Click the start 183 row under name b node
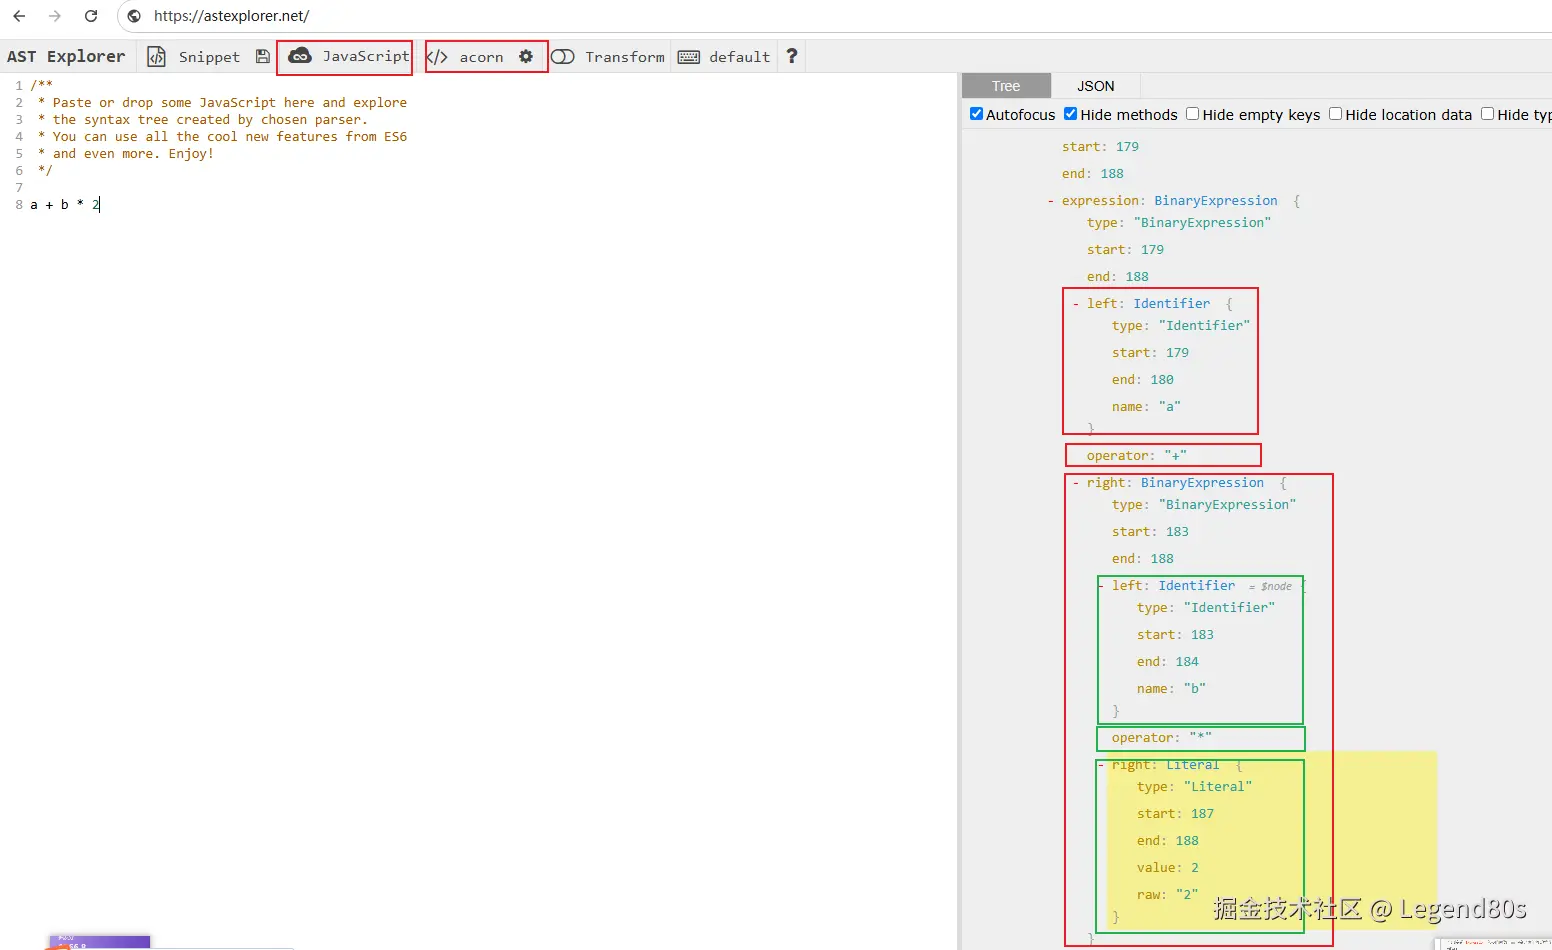 tap(1175, 635)
